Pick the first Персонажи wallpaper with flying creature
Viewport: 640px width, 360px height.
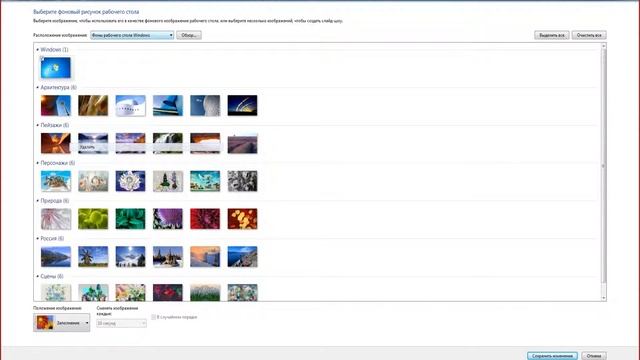[56, 181]
